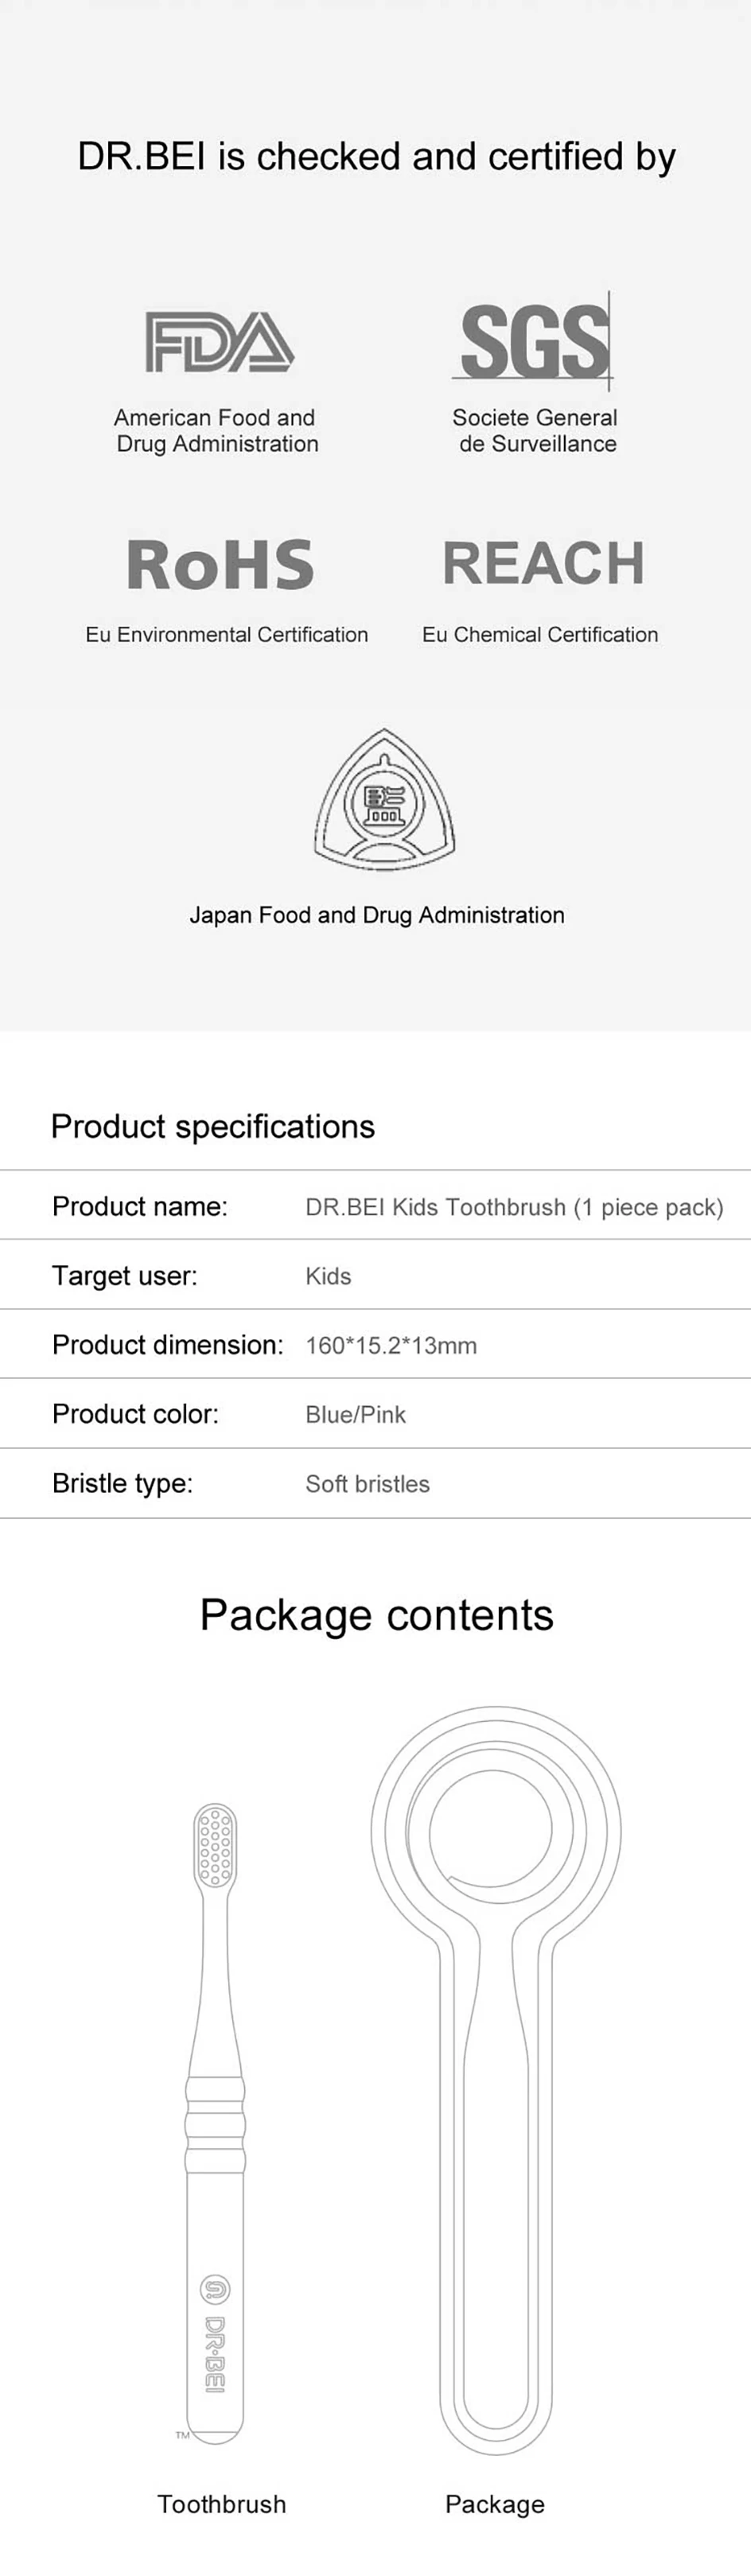Click the SGS certification logo

click(535, 342)
